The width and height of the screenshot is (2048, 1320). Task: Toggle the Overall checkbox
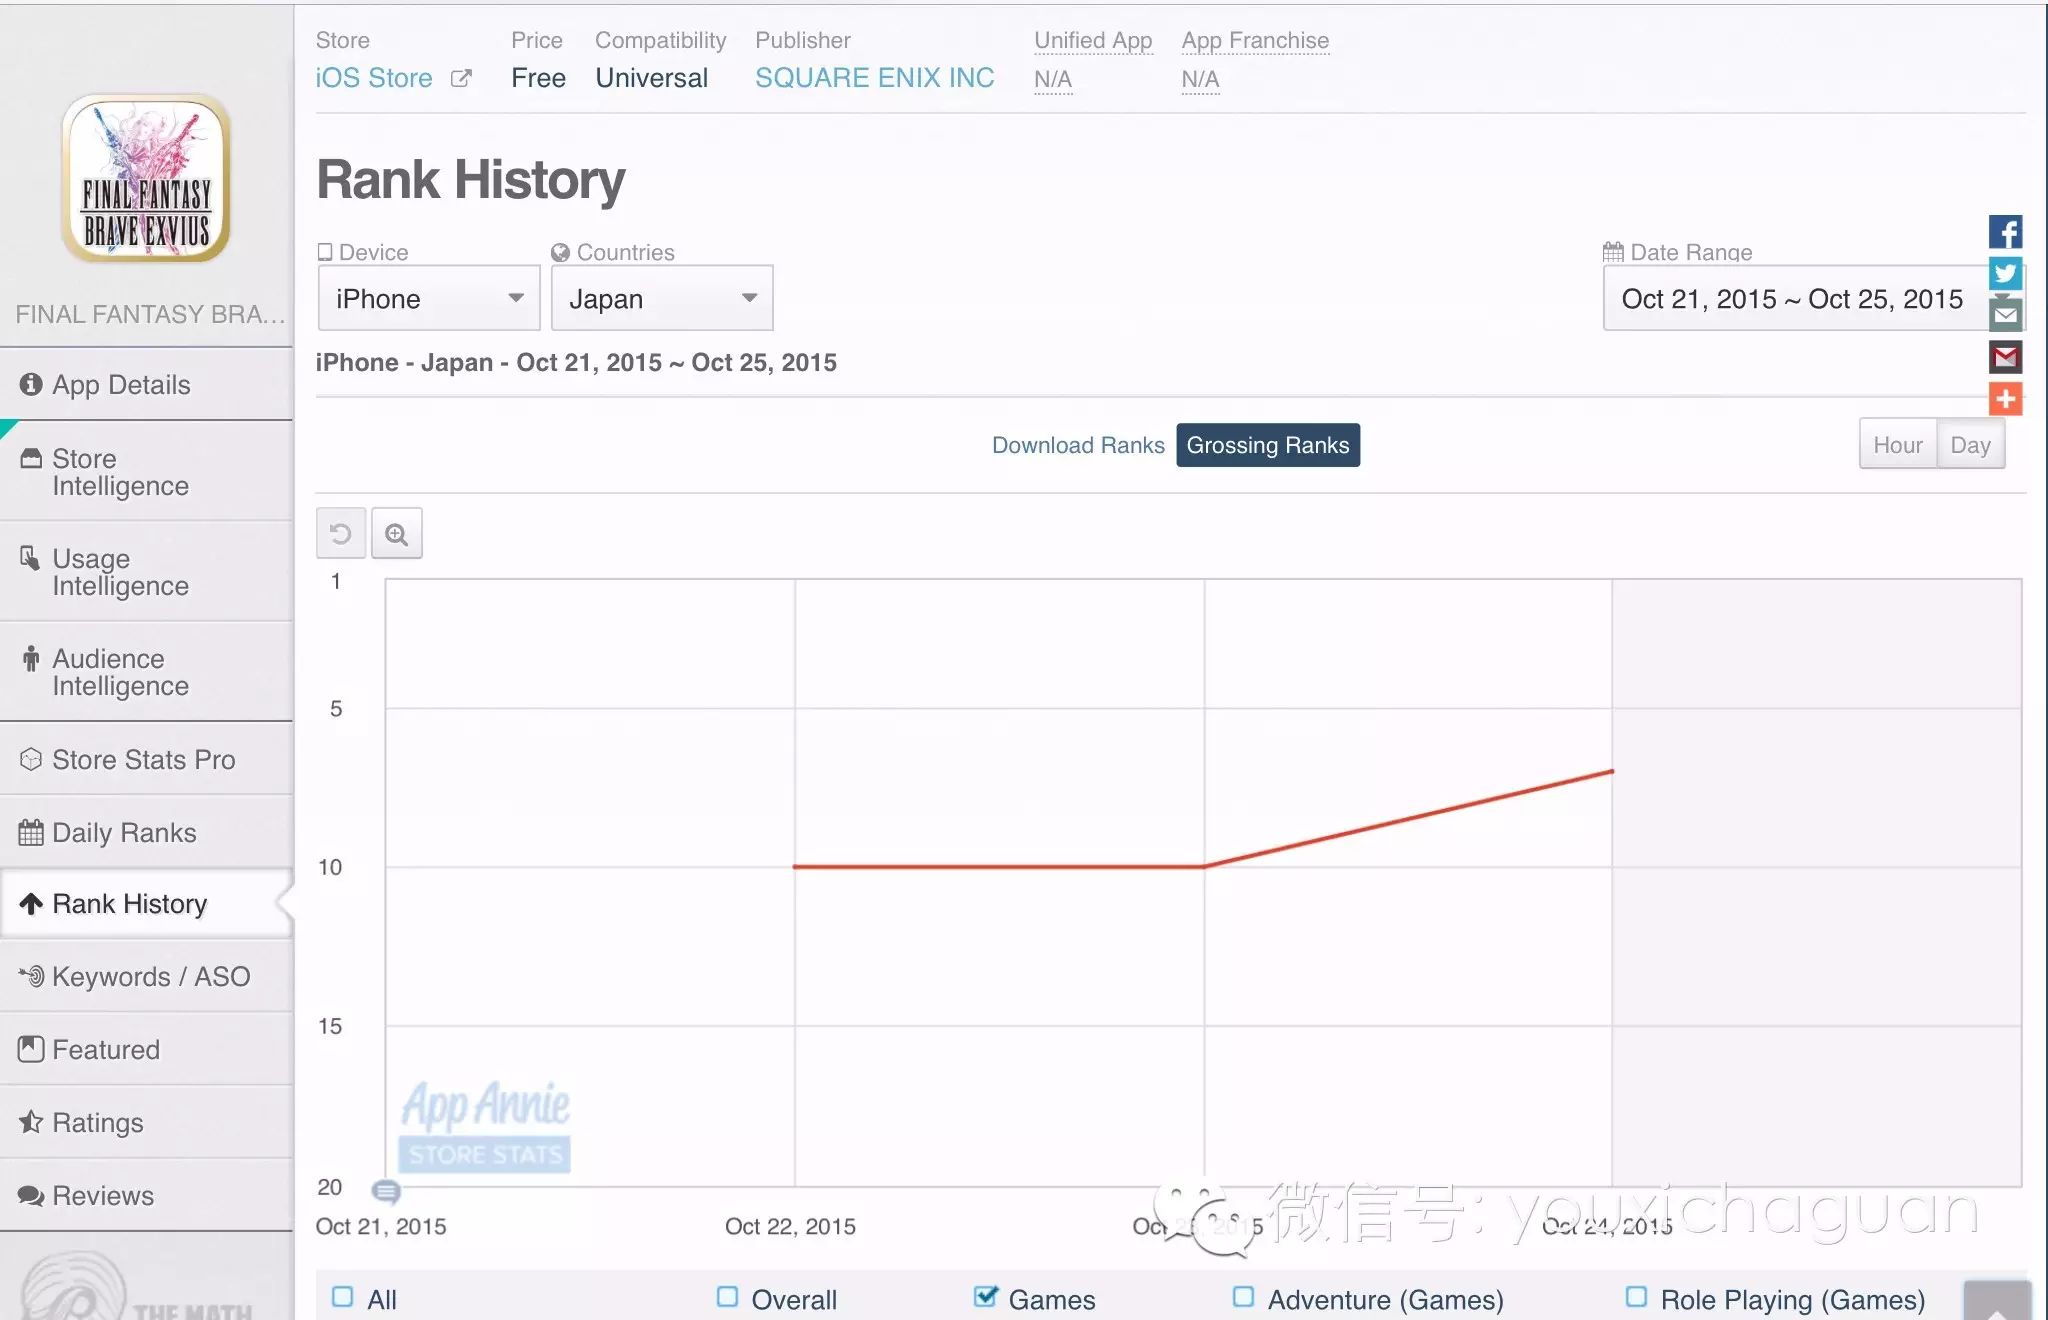[x=728, y=1297]
